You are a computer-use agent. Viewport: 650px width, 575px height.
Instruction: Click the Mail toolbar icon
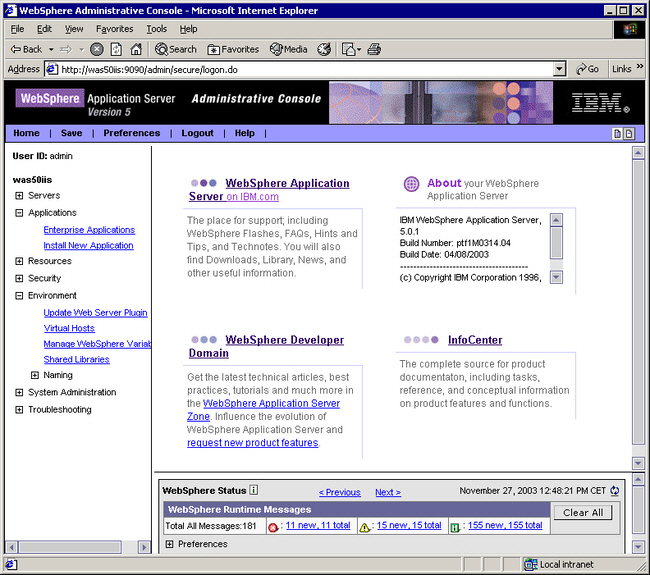[348, 49]
